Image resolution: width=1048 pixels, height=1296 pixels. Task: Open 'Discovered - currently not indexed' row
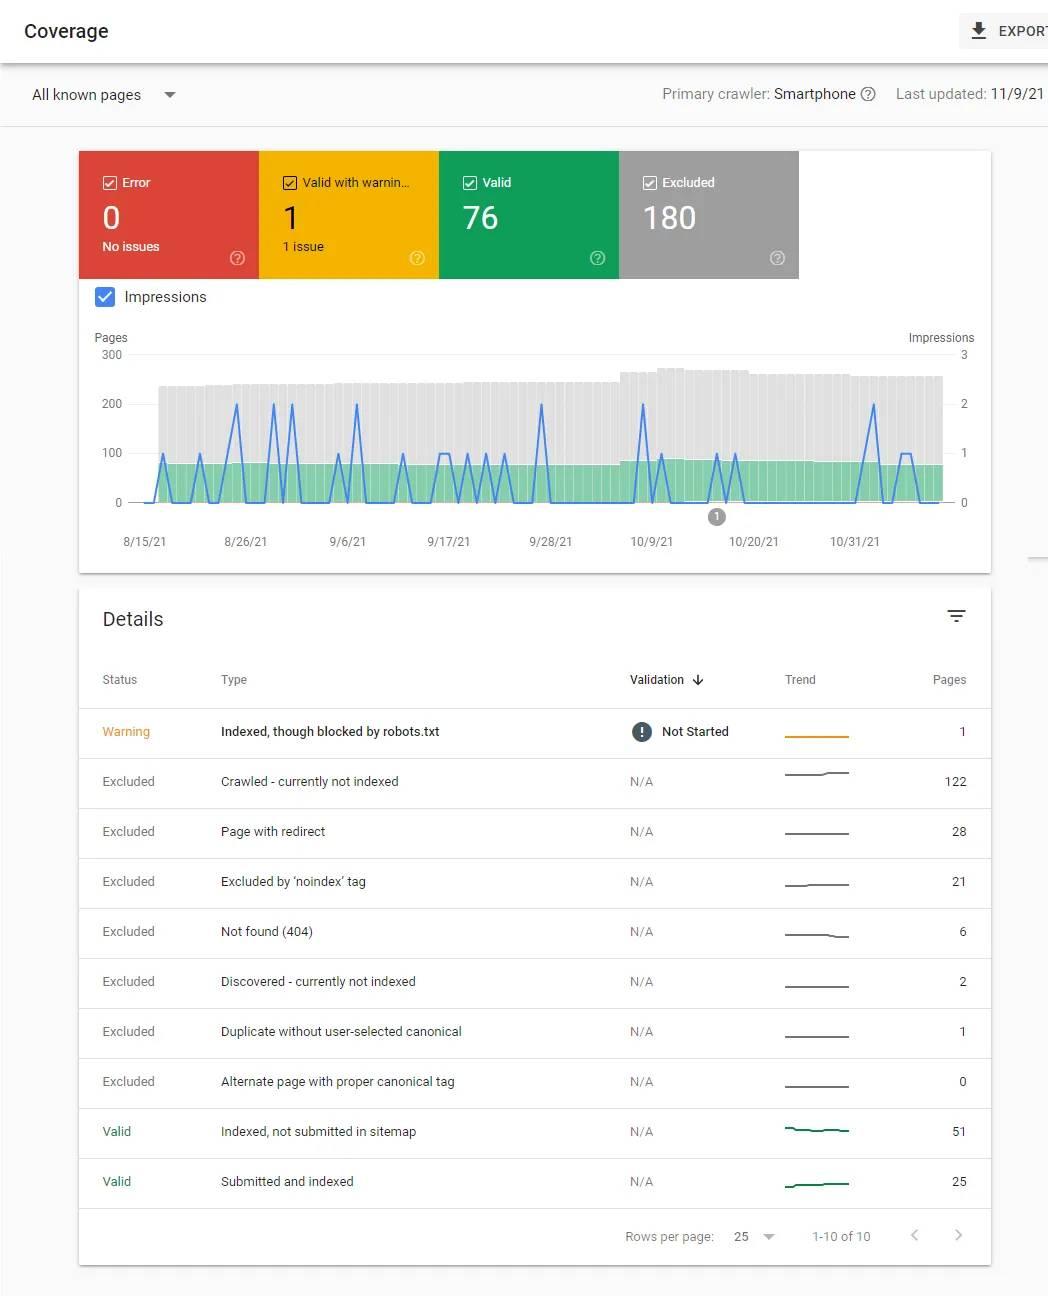click(535, 983)
